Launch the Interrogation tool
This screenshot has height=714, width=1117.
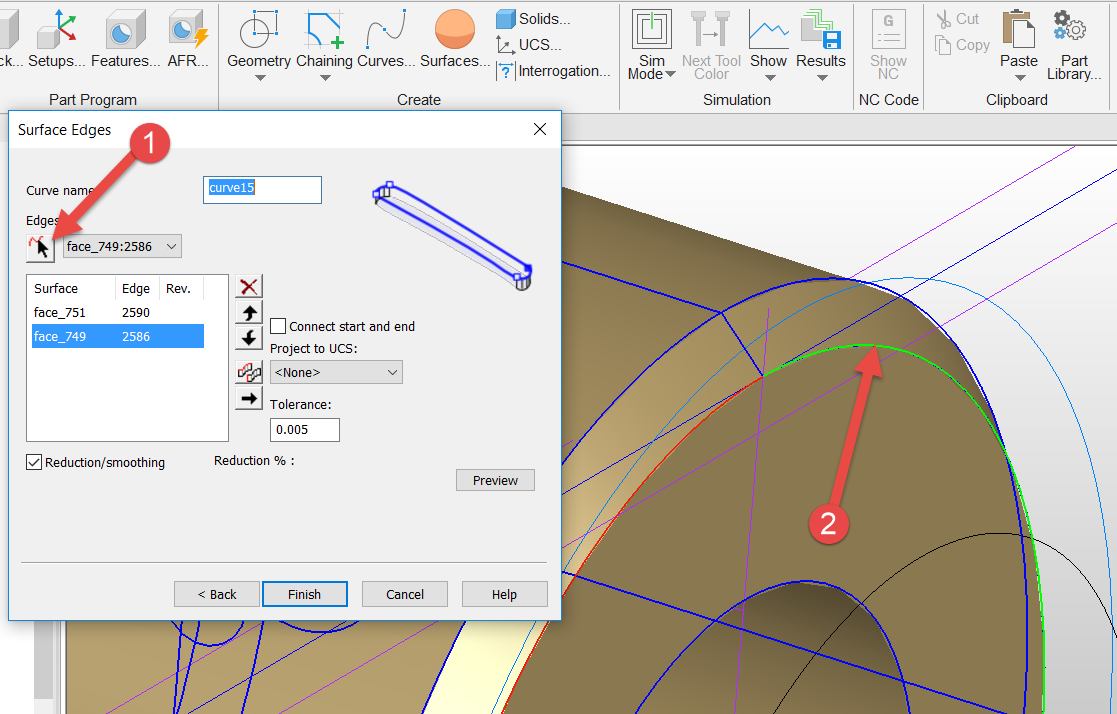click(x=554, y=71)
